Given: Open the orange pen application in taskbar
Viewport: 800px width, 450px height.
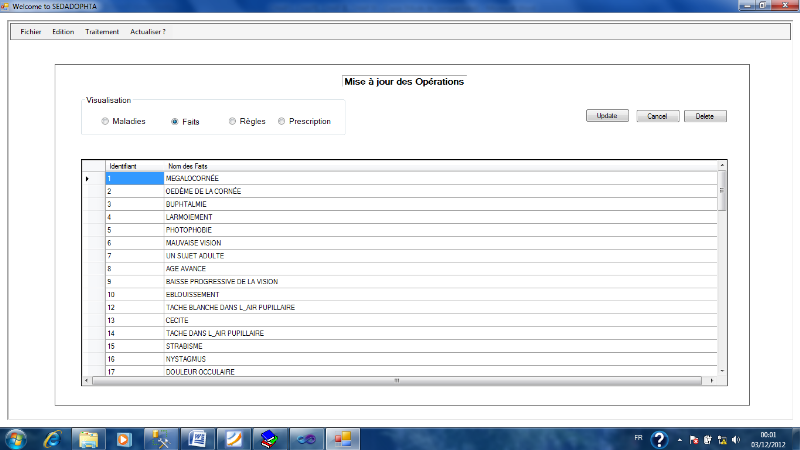Looking at the screenshot, I should click(234, 439).
